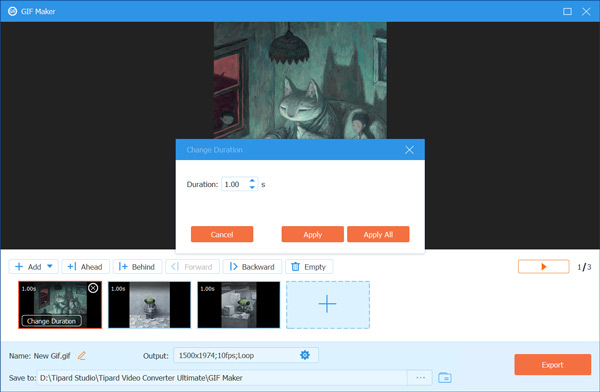Play the GIF preview
Image resolution: width=600 pixels, height=392 pixels.
pos(543,266)
